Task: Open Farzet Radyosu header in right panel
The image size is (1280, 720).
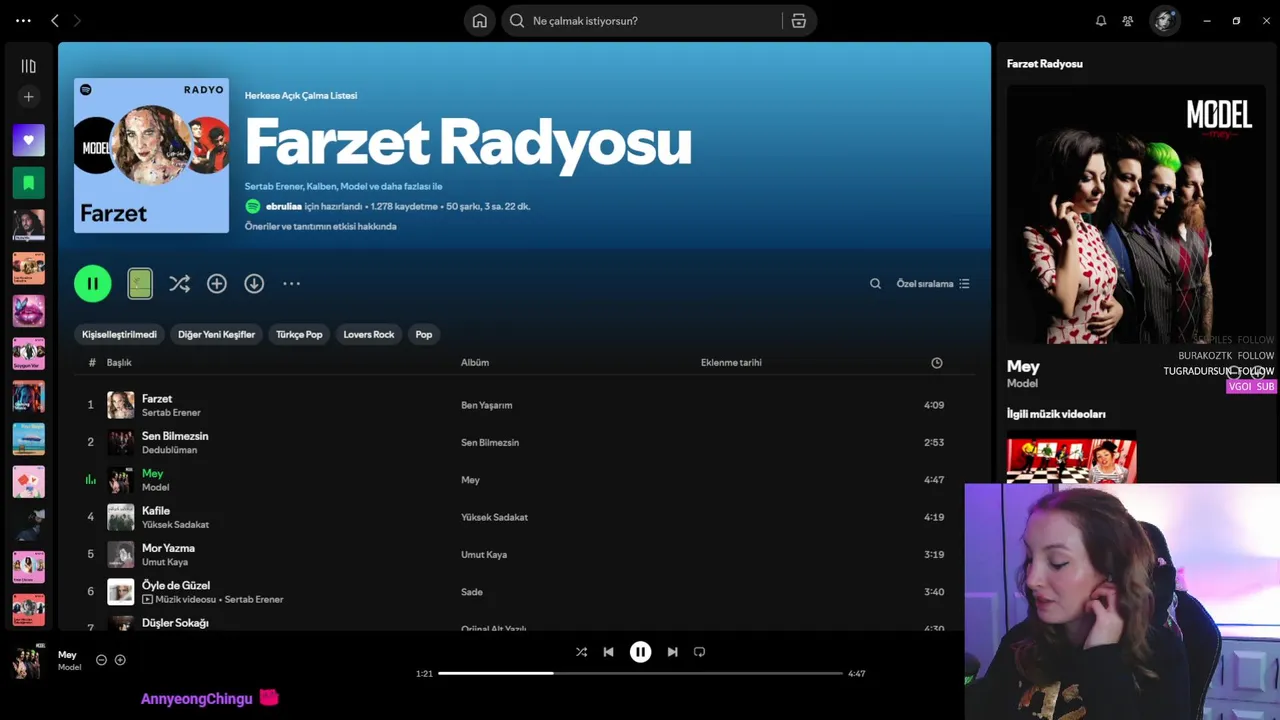Action: point(1044,64)
